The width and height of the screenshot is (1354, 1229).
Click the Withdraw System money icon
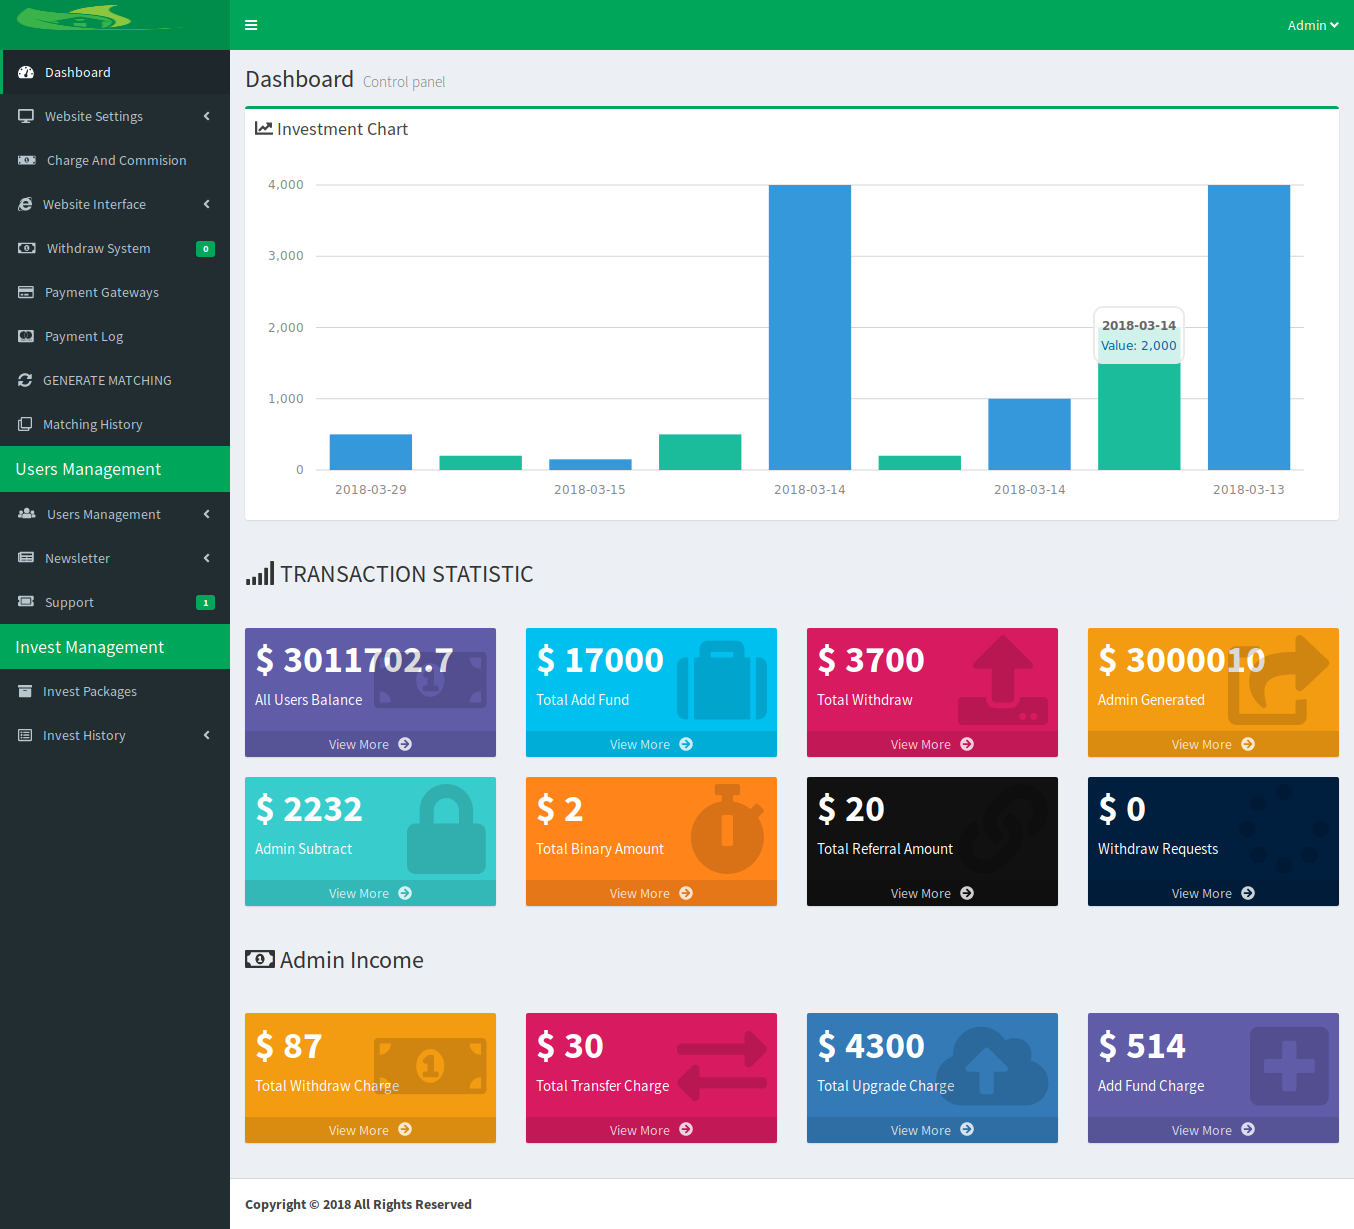pos(27,248)
